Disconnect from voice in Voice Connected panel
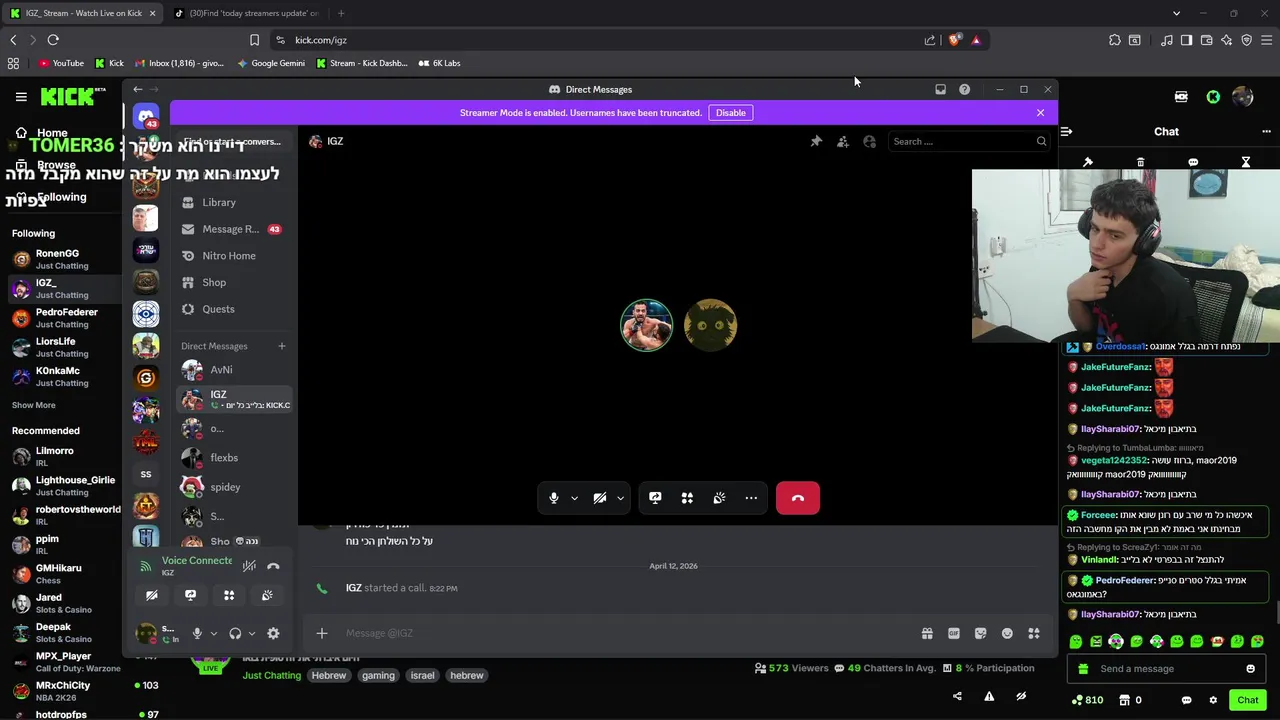The height and width of the screenshot is (720, 1280). tap(273, 566)
